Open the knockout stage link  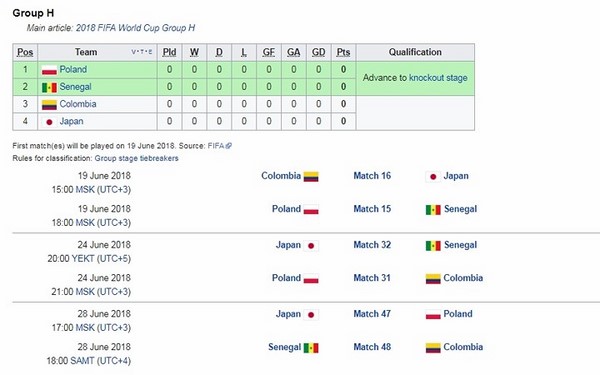438,78
